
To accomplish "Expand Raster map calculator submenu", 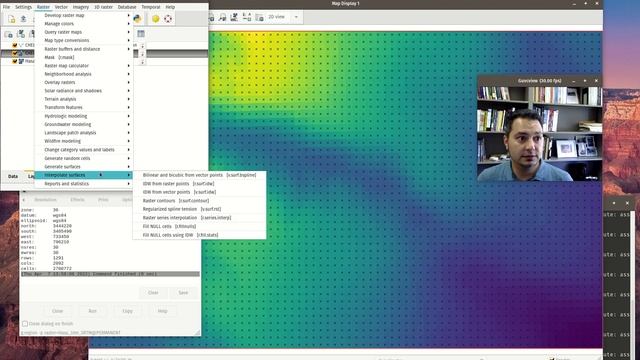I will coord(84,66).
